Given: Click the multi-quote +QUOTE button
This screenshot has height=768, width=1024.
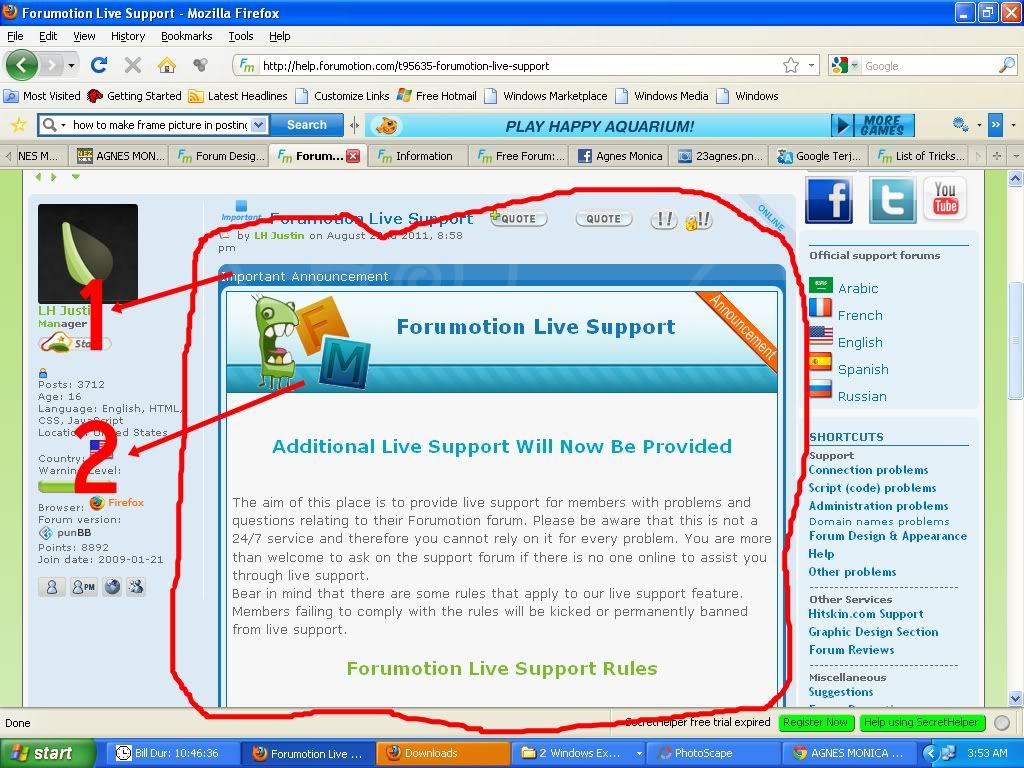Looking at the screenshot, I should click(x=519, y=219).
